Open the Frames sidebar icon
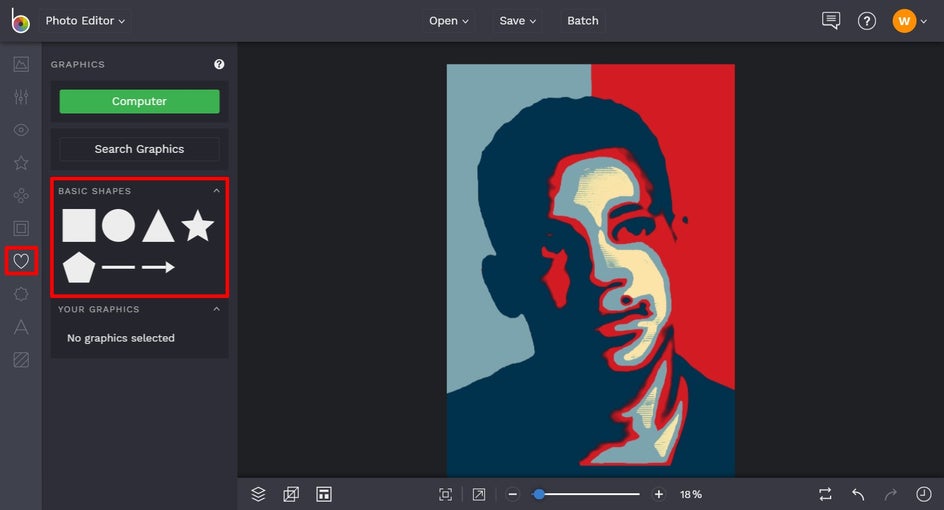This screenshot has height=510, width=944. coord(21,228)
